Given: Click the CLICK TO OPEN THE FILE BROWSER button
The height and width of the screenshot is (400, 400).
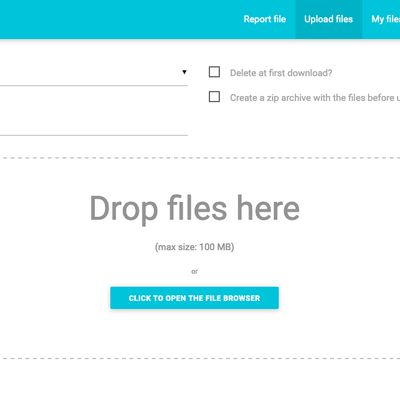Looking at the screenshot, I should 194,298.
